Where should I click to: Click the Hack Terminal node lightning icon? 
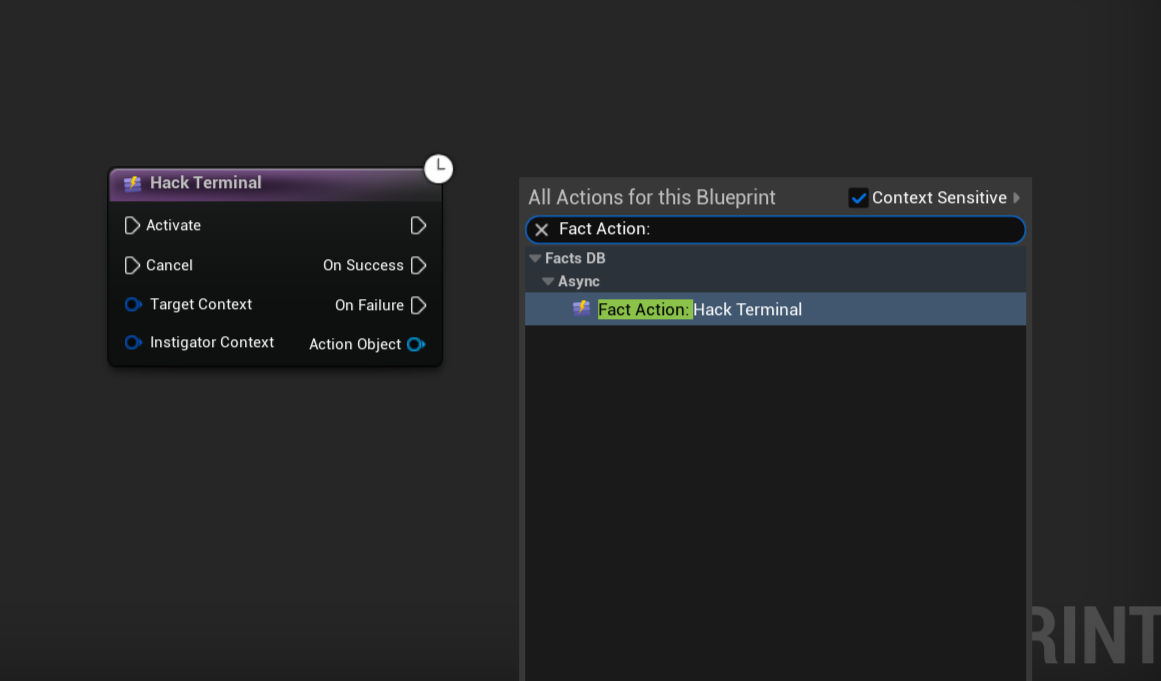133,184
